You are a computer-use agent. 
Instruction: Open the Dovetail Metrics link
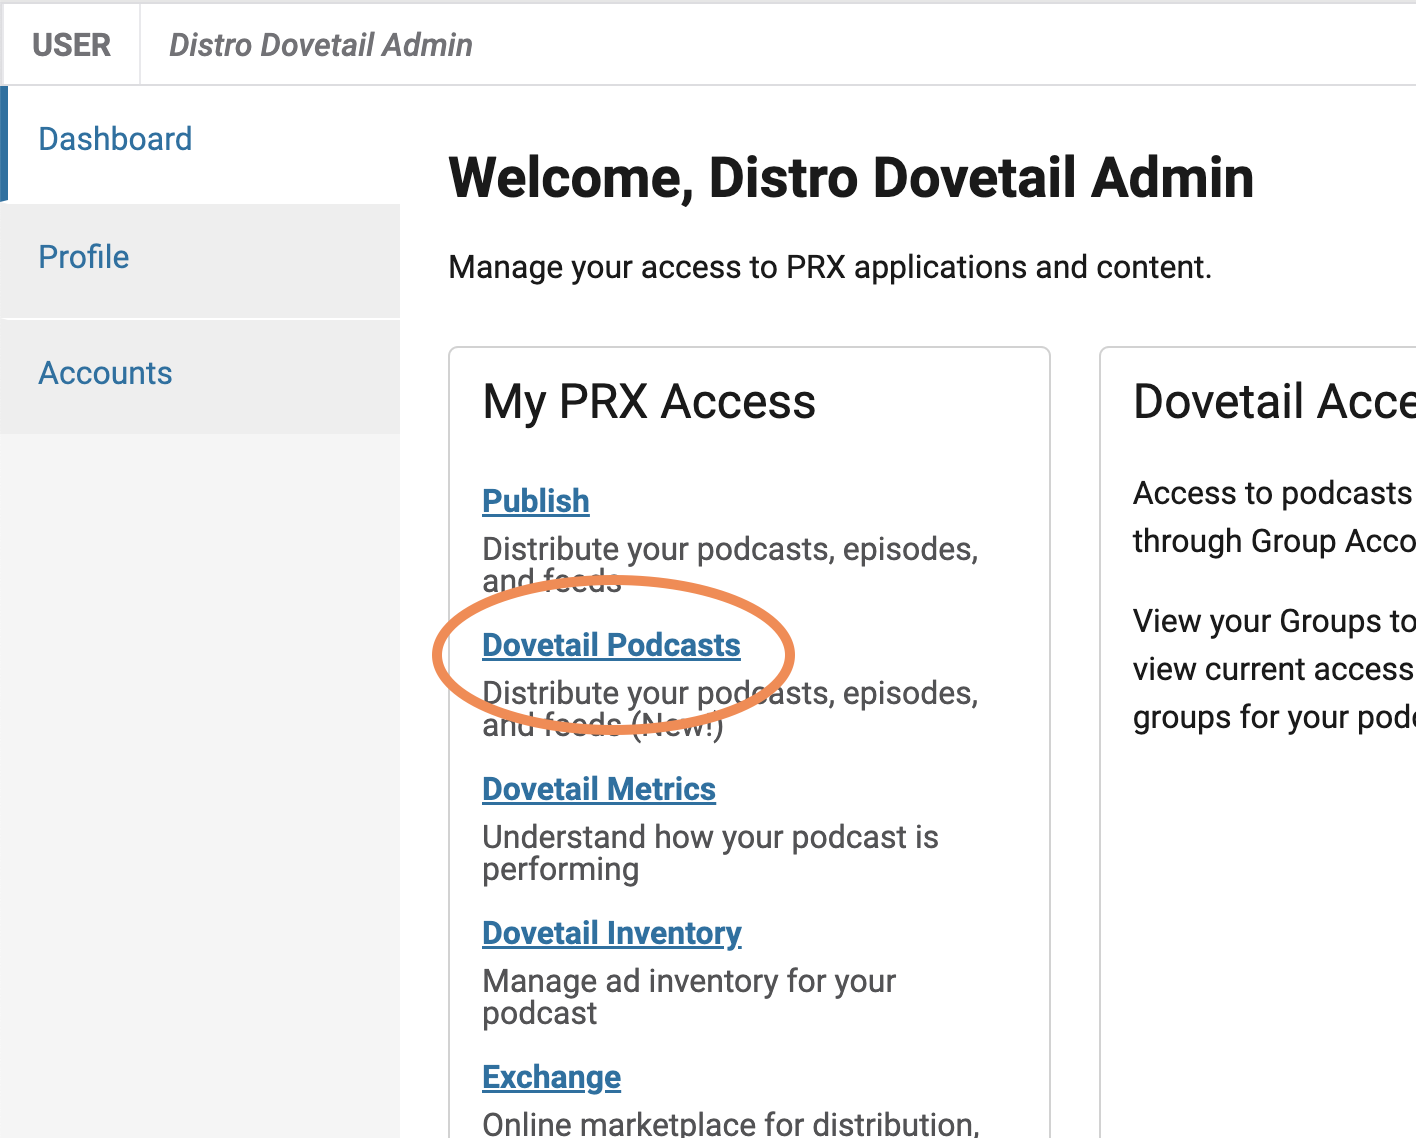click(x=599, y=789)
